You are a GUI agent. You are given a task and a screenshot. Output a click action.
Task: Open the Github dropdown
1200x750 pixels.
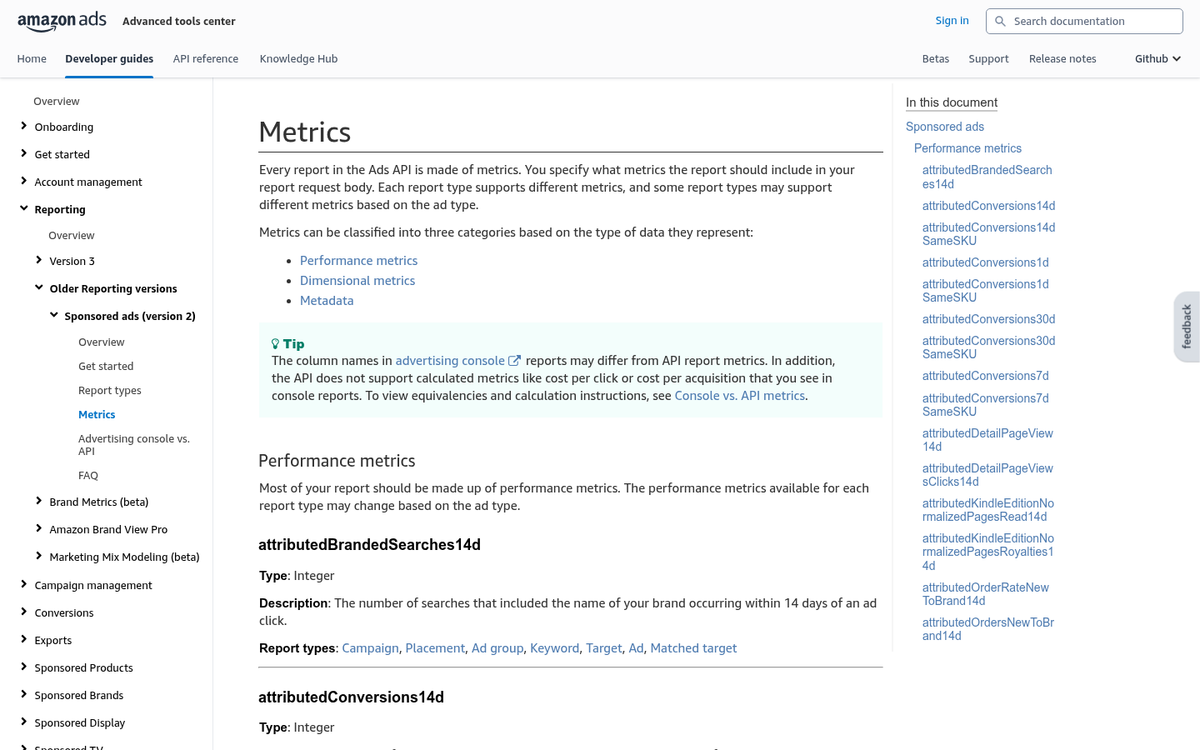(1155, 58)
